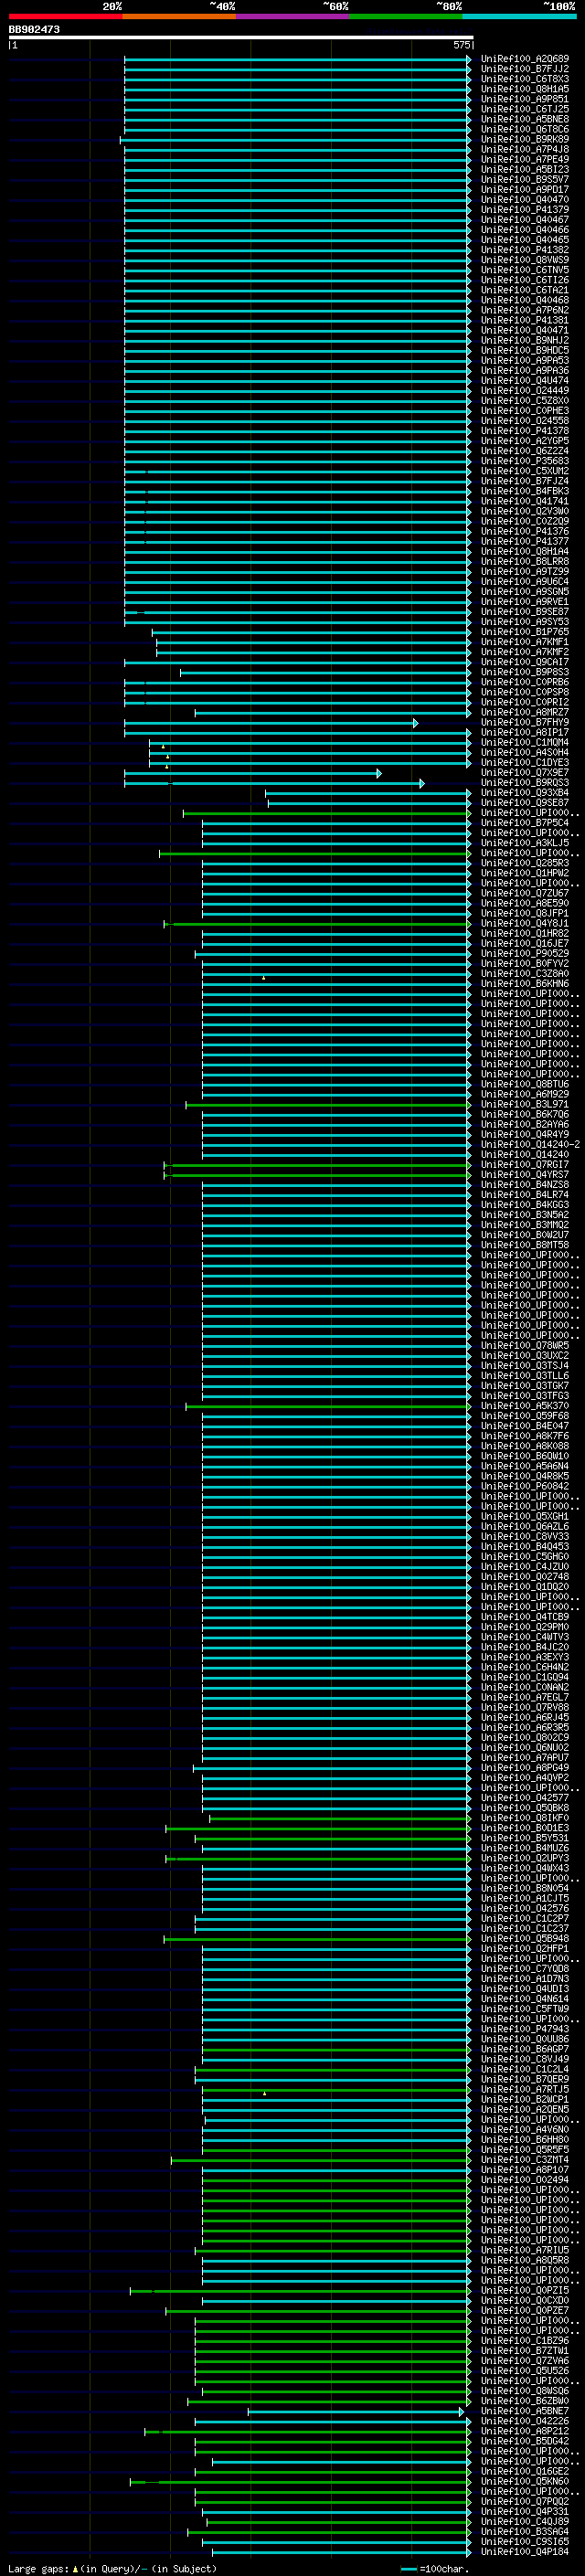Click the '=100char.' scale legend

click(434, 2568)
